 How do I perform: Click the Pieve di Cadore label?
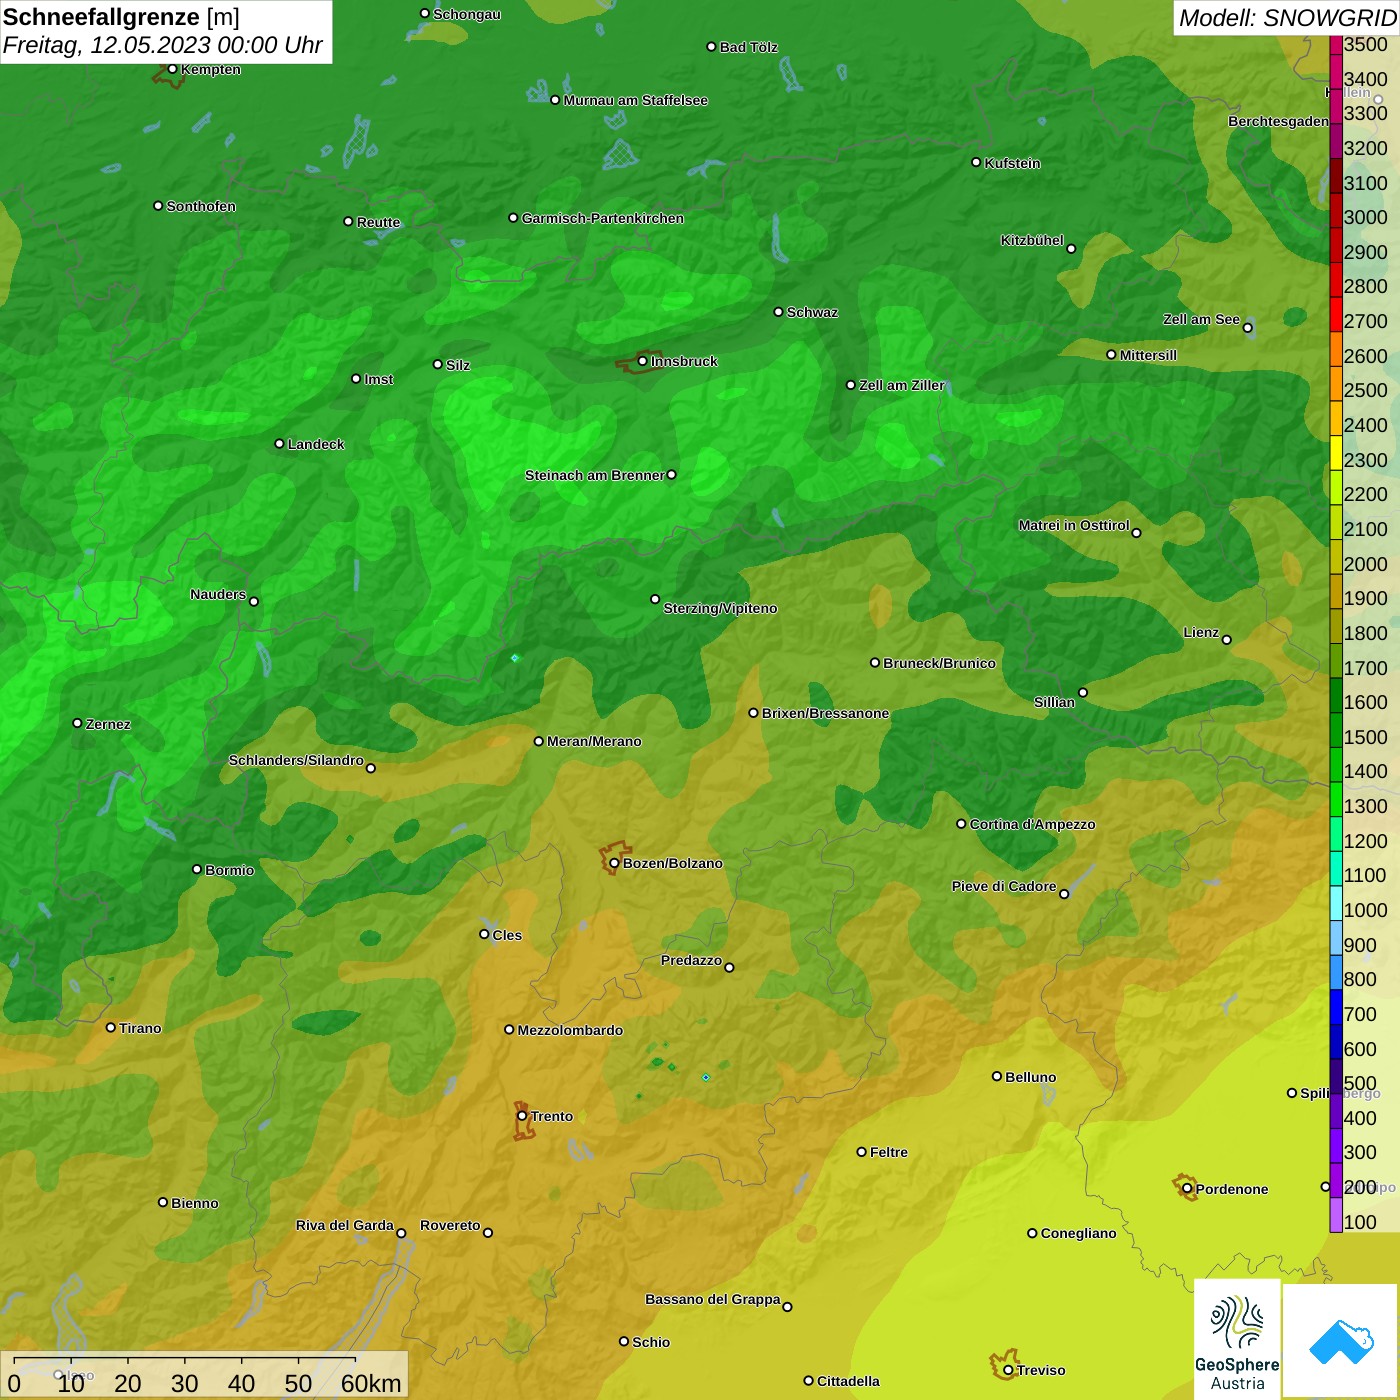coord(1004,886)
